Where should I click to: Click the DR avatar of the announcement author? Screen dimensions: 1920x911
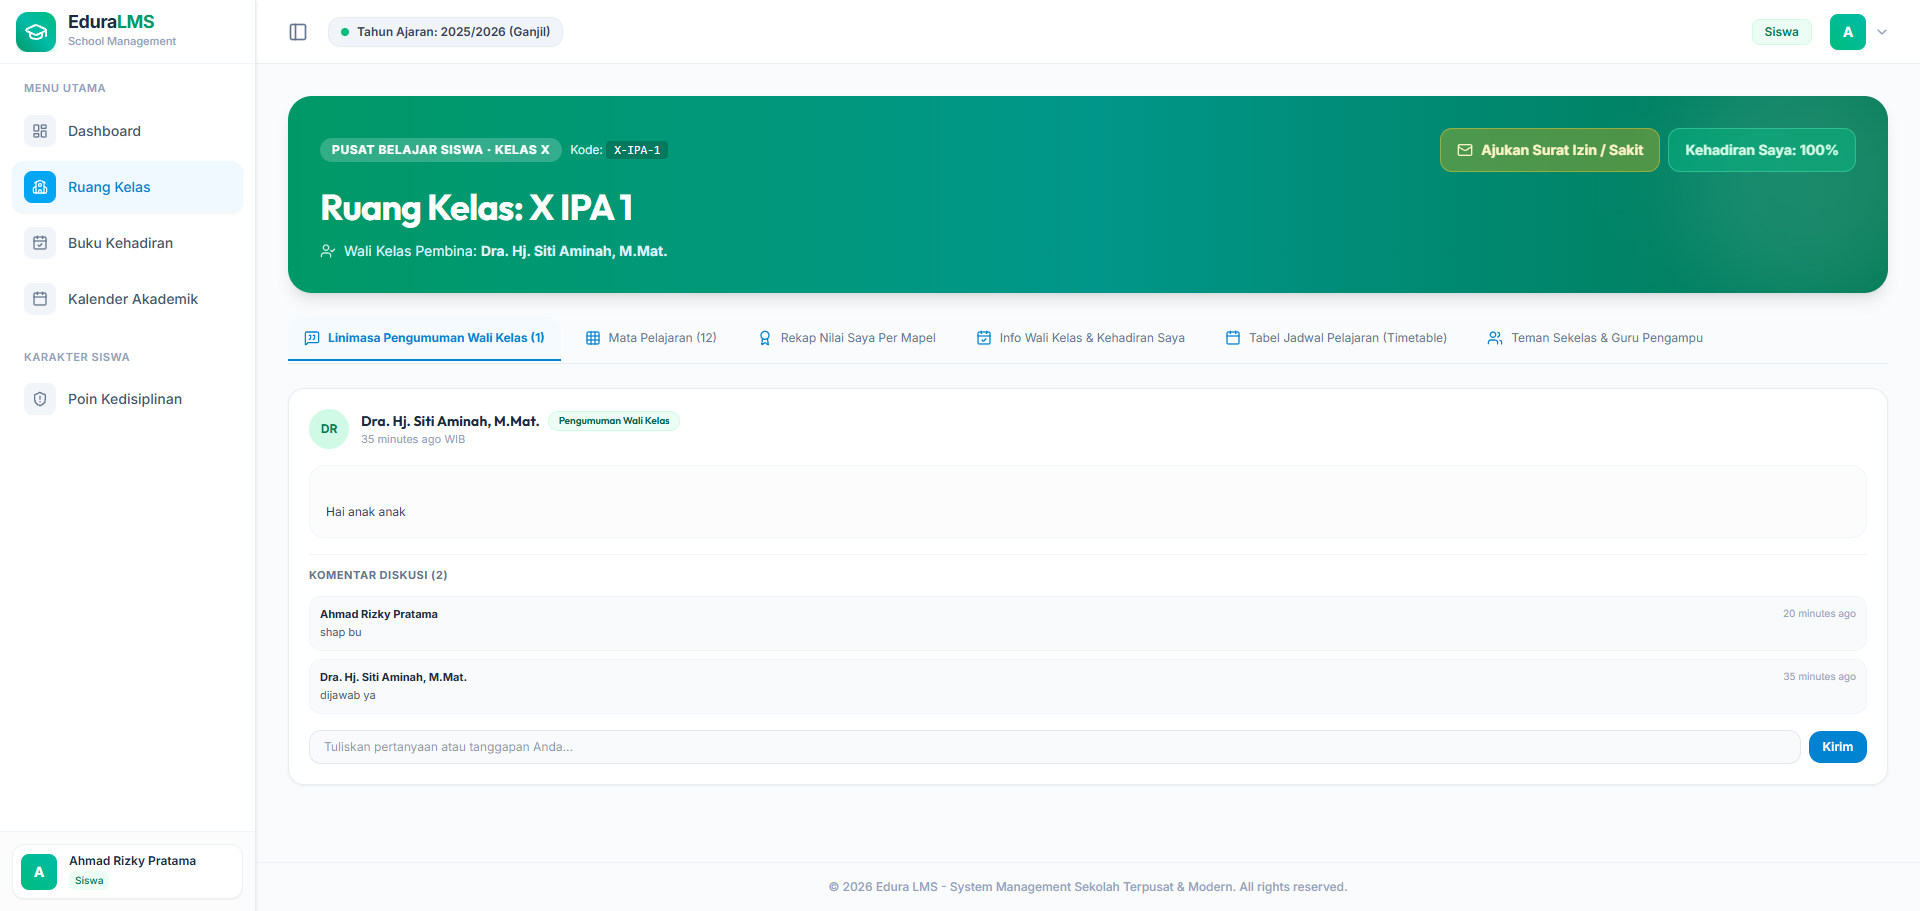pyautogui.click(x=329, y=429)
